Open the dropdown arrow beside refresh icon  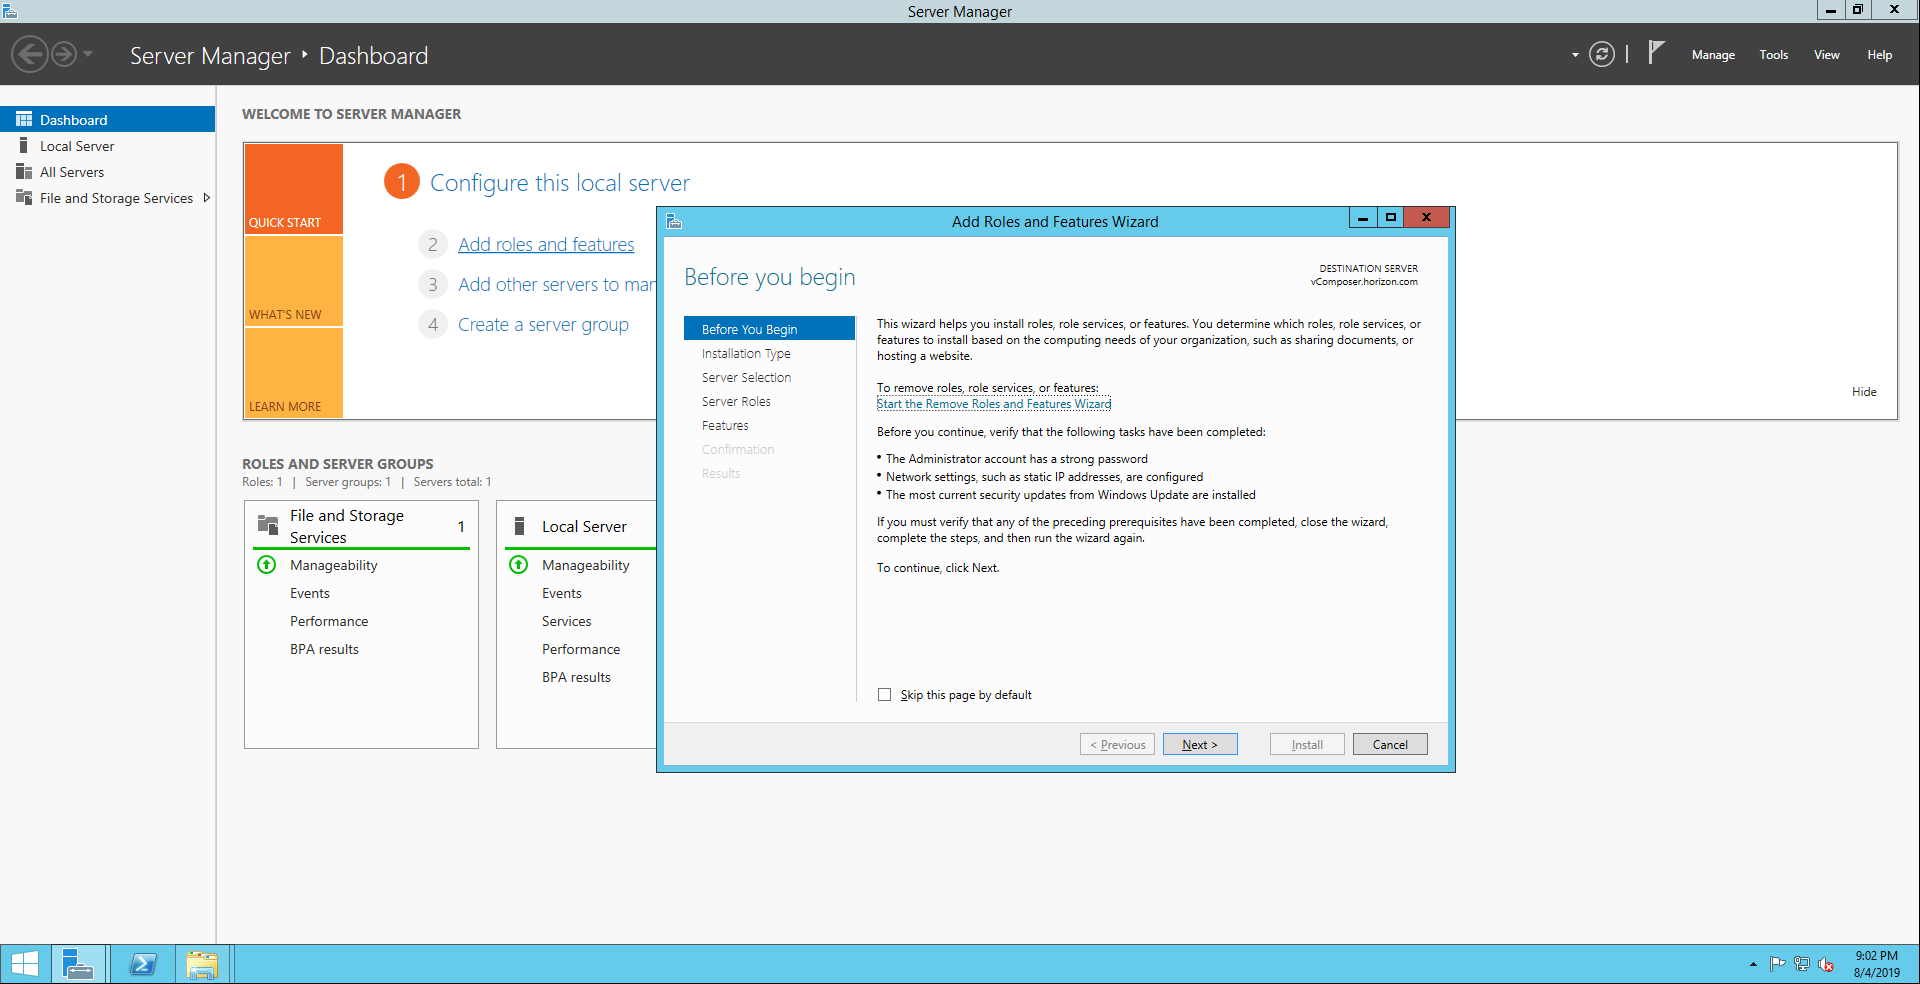coord(1575,55)
